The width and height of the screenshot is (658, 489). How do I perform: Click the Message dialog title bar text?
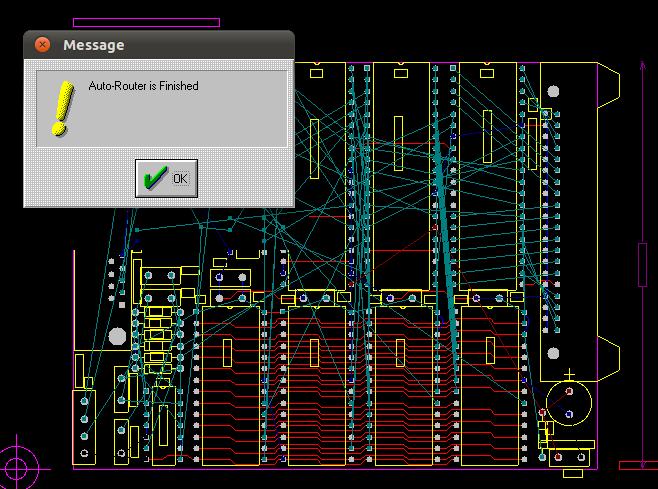coord(93,45)
